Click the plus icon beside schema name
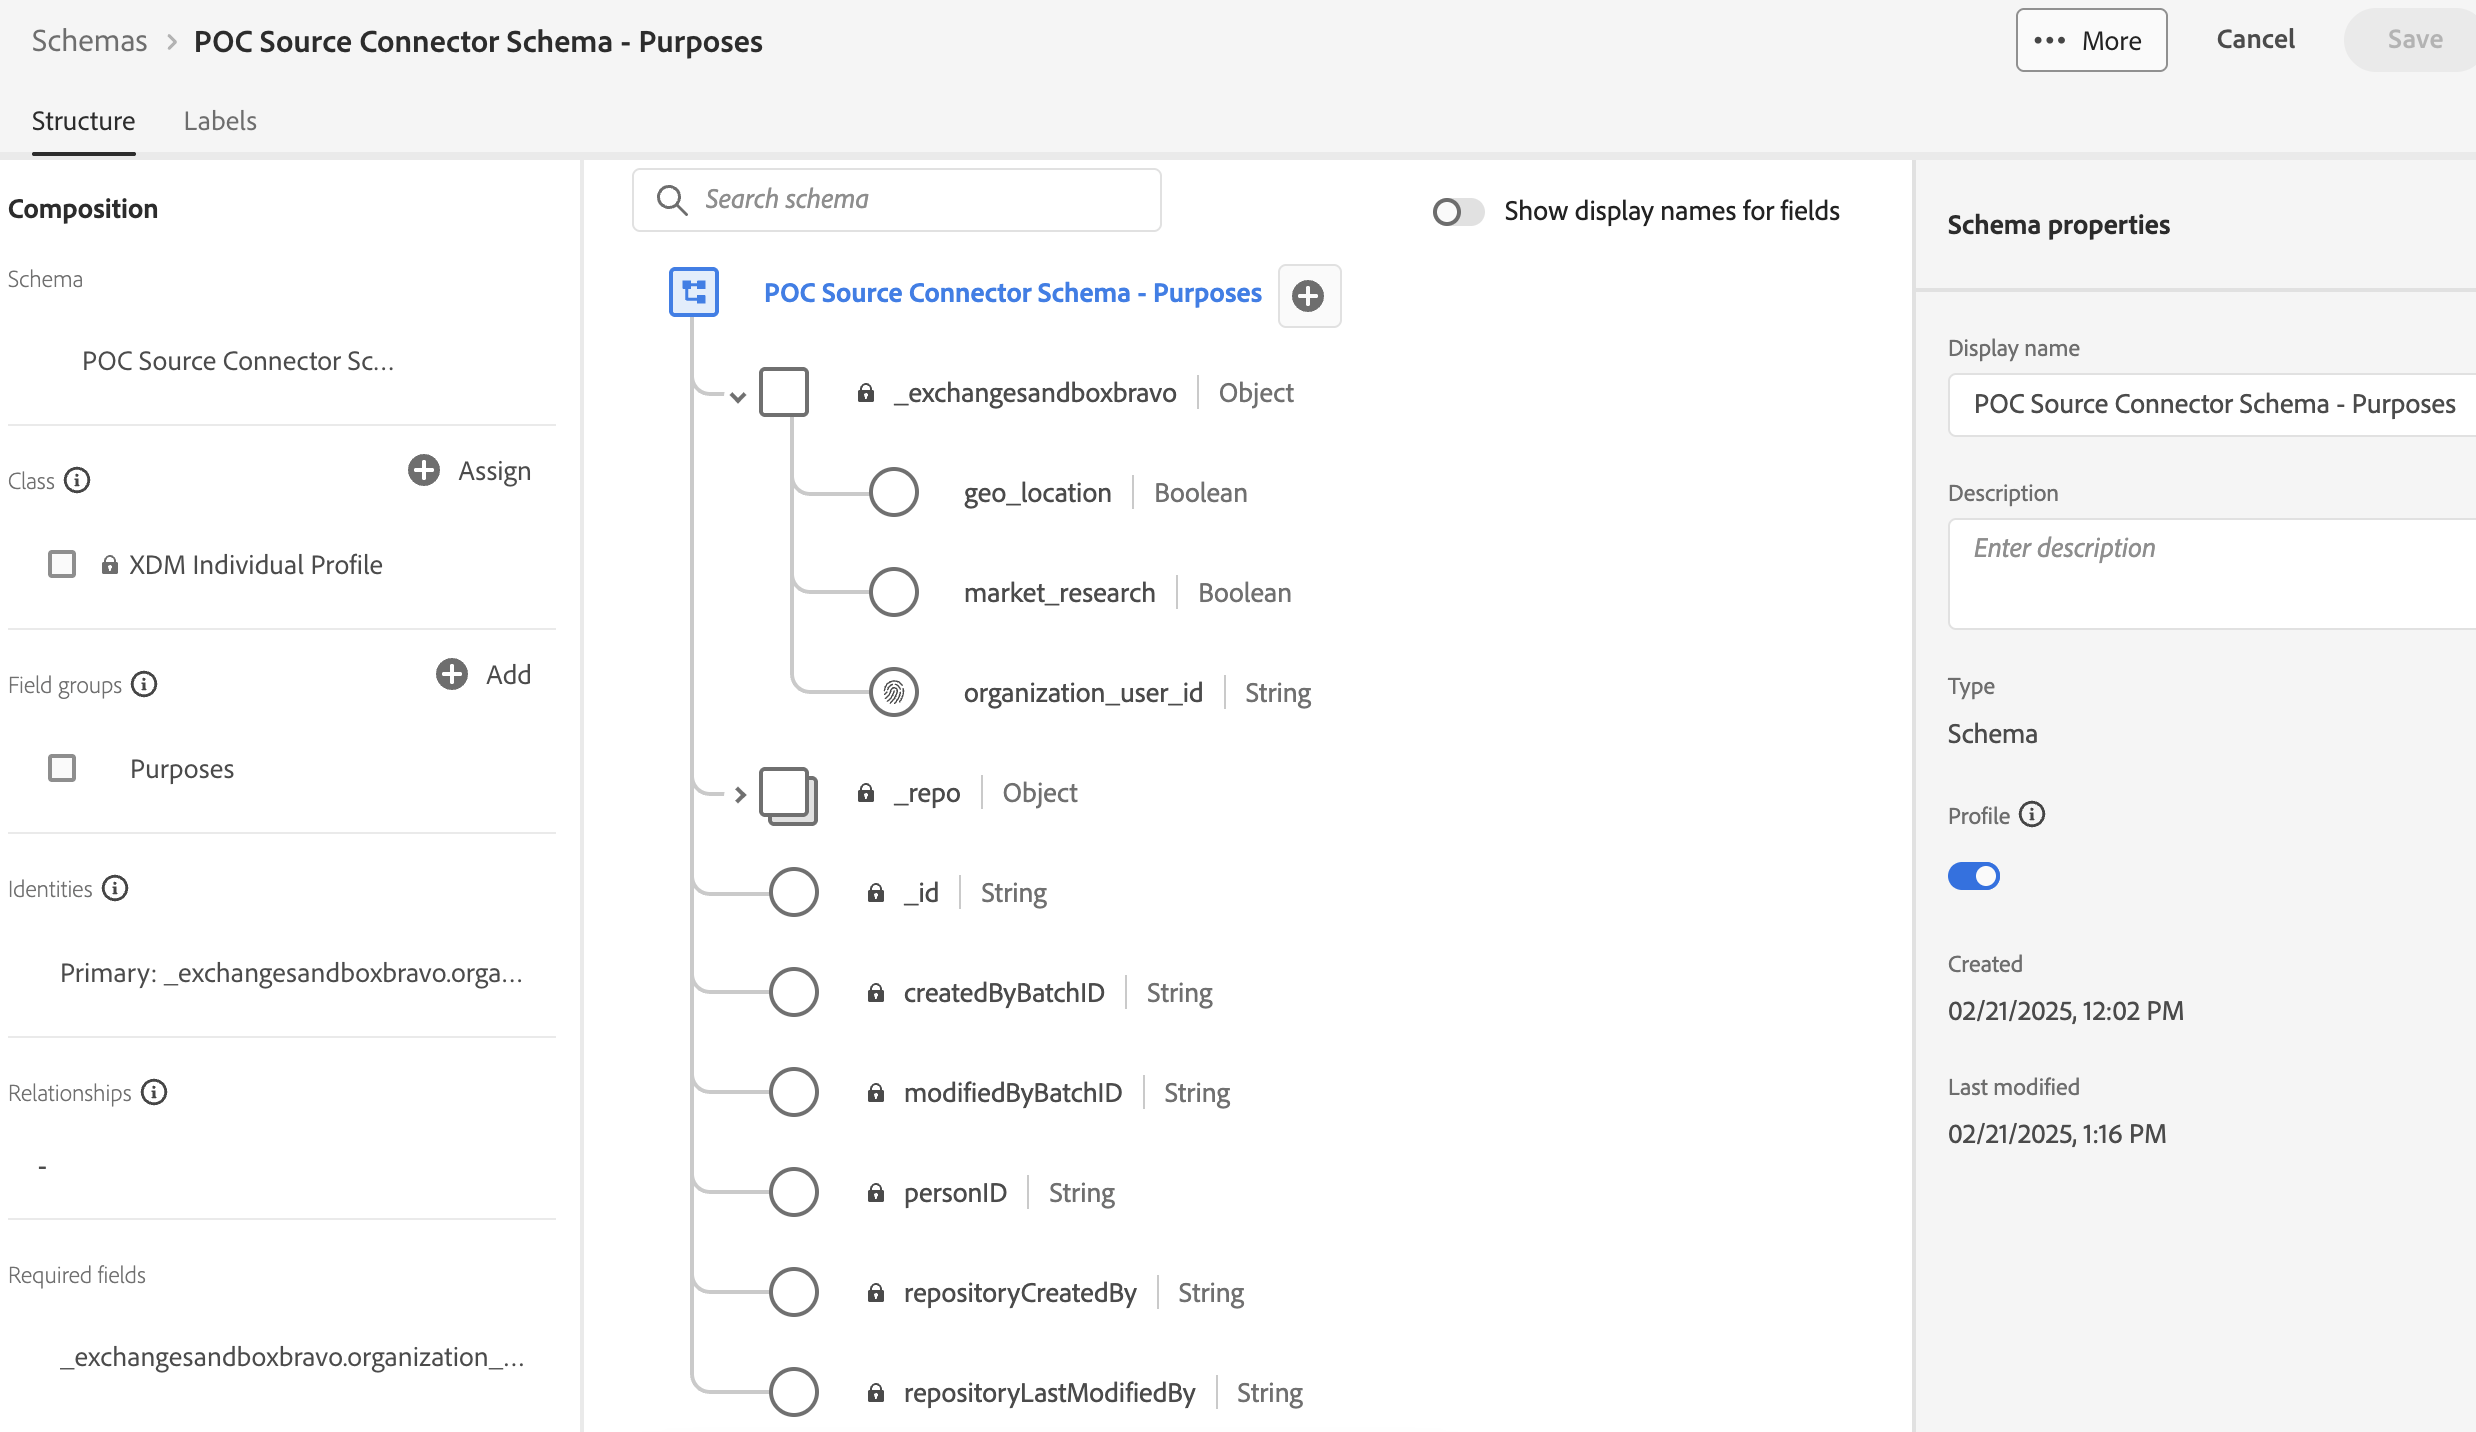This screenshot has width=2476, height=1432. [1308, 295]
